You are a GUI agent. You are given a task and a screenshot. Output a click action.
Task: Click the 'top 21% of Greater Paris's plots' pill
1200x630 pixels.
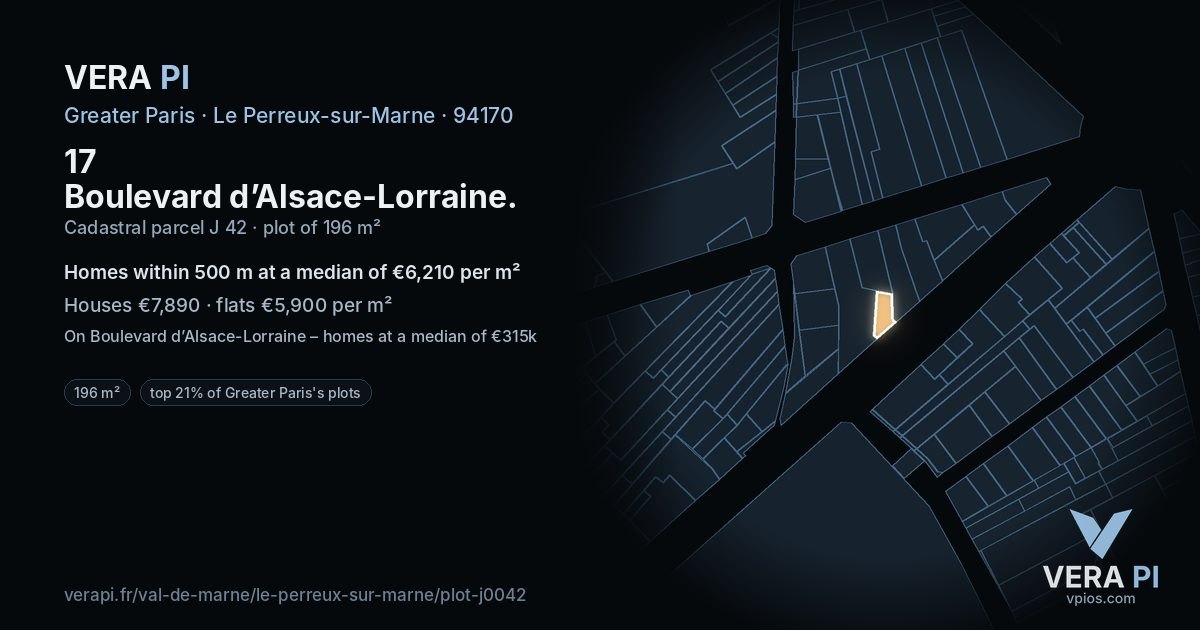coord(256,393)
